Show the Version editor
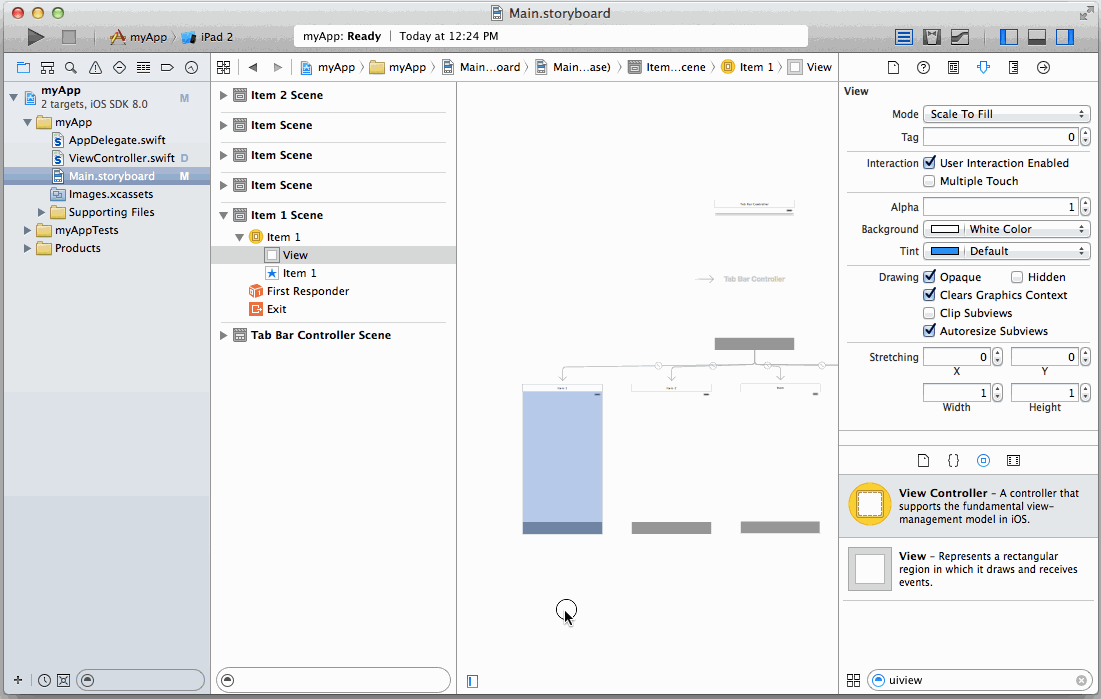Image resolution: width=1101 pixels, height=699 pixels. coord(960,37)
